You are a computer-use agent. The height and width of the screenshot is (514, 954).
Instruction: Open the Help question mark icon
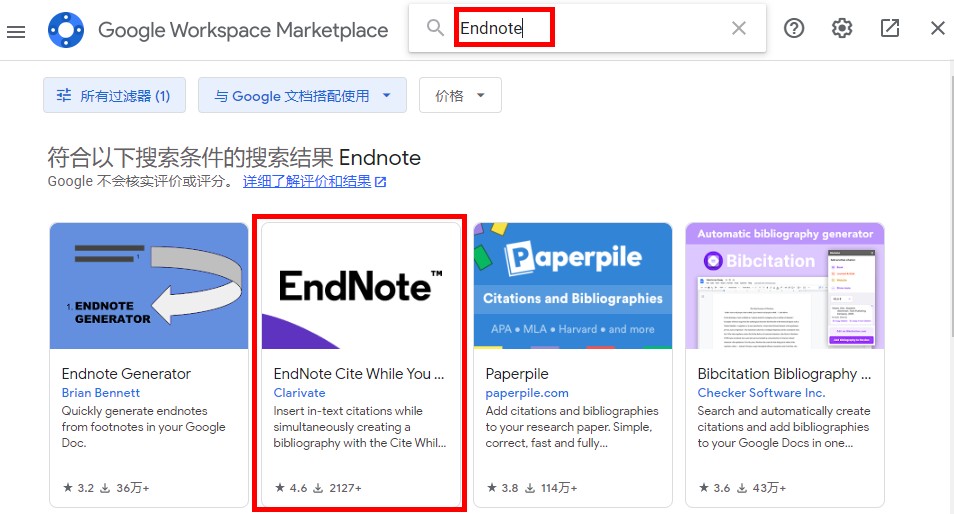(x=794, y=28)
